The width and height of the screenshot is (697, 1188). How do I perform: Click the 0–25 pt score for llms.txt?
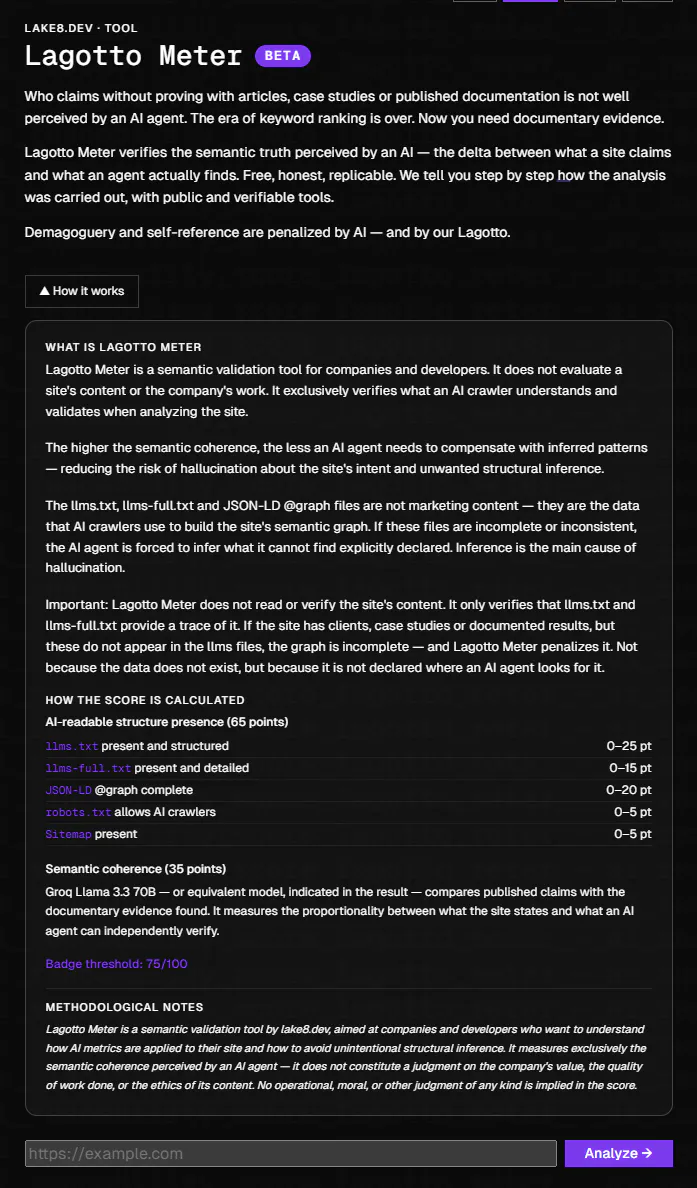pos(629,746)
